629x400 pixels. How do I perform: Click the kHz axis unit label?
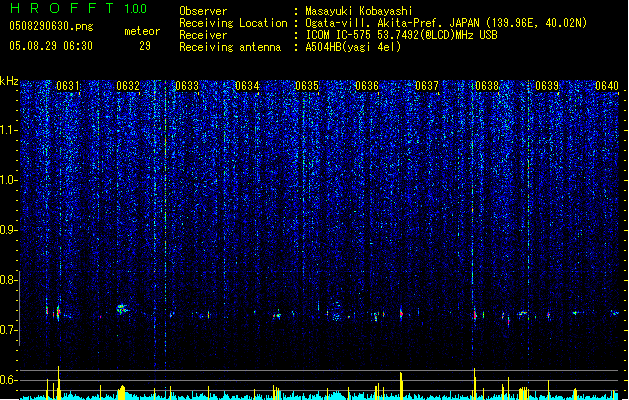(9, 81)
